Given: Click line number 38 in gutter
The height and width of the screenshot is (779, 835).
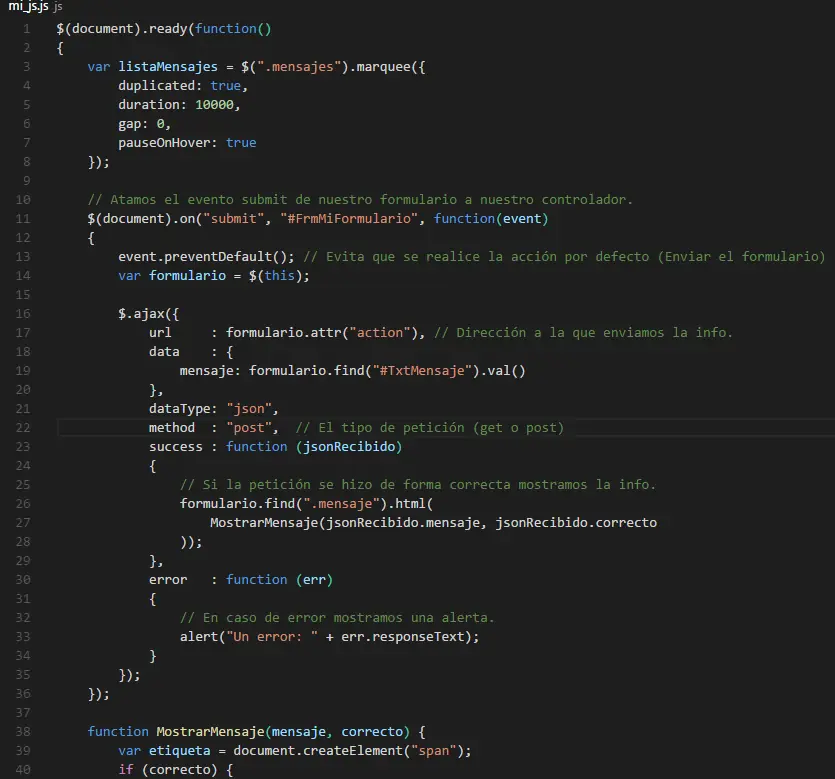Looking at the screenshot, I should 23,732.
